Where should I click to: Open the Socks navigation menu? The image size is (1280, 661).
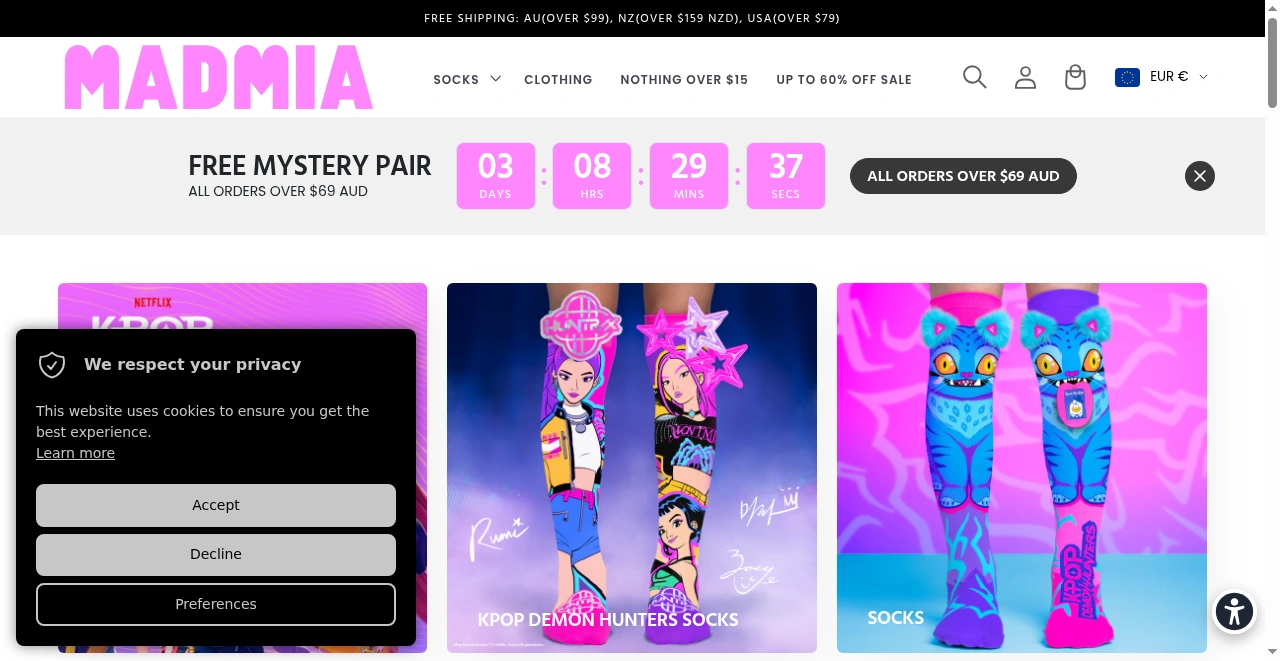pos(456,79)
